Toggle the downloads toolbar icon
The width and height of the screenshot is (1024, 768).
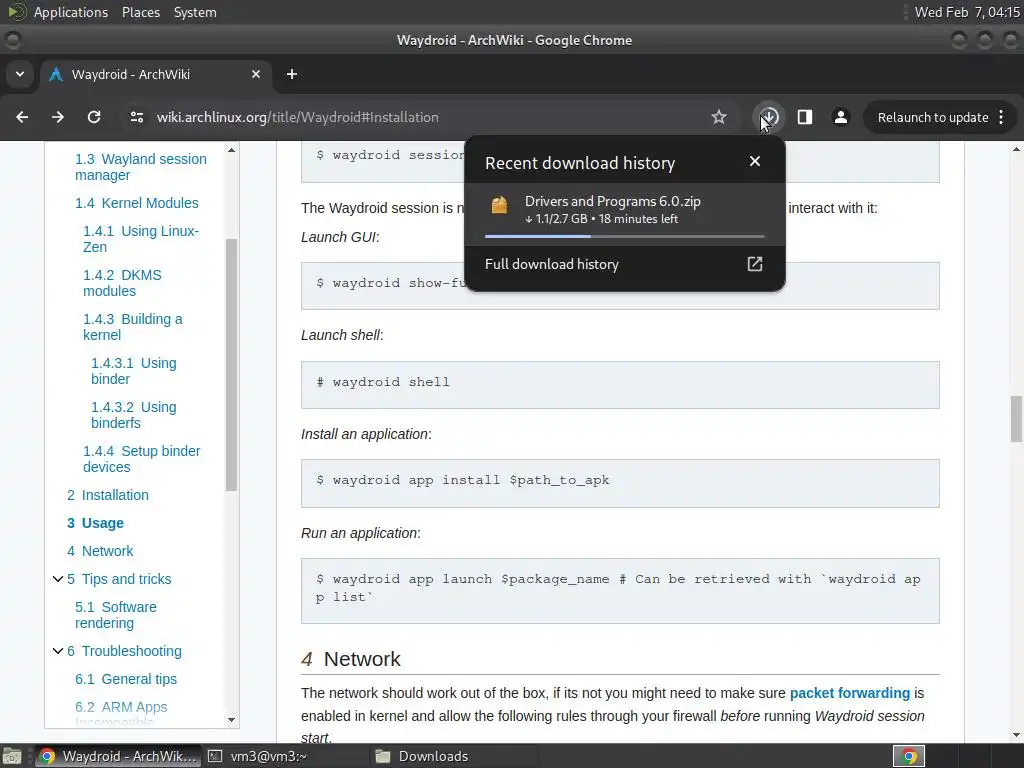pyautogui.click(x=769, y=117)
